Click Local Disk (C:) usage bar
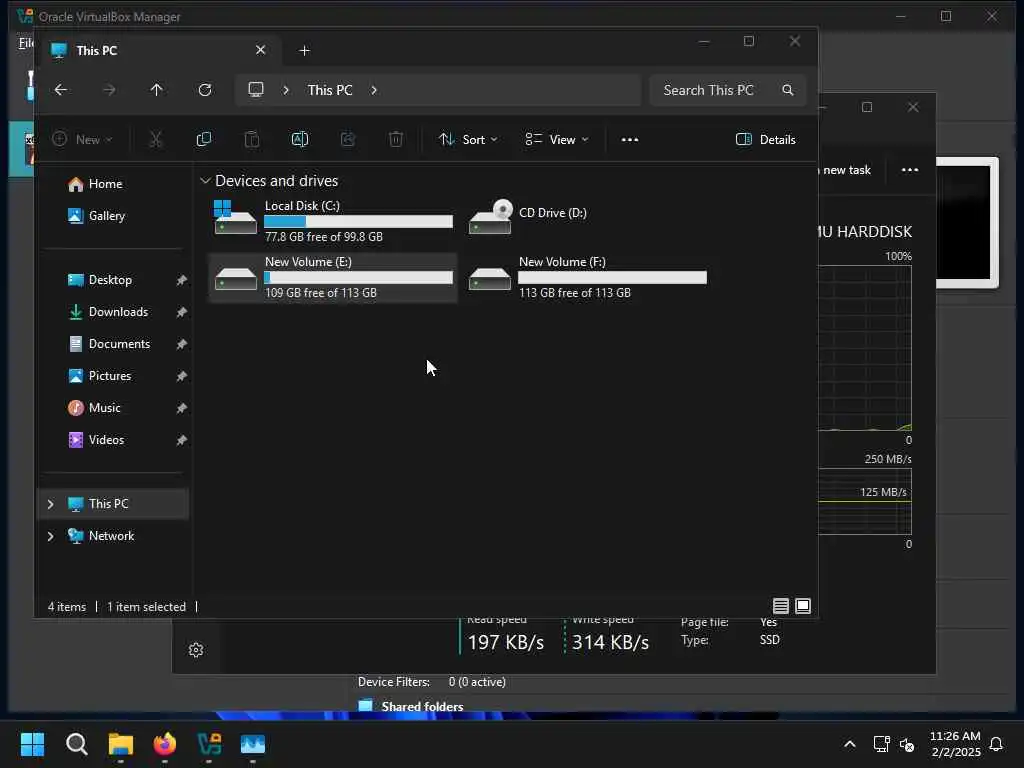Screen dimensions: 1024x768 click(x=359, y=221)
